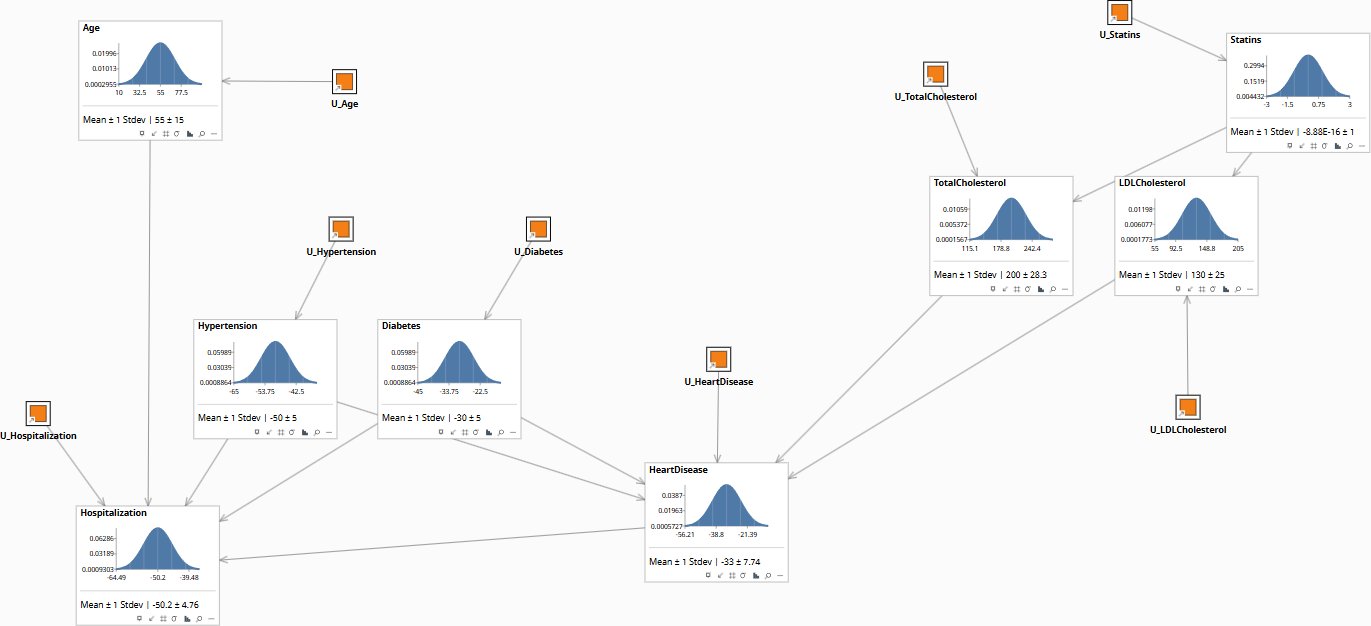Screen dimensions: 1371x626
Task: Click the grid hash icon on Hypertension node
Action: (280, 432)
